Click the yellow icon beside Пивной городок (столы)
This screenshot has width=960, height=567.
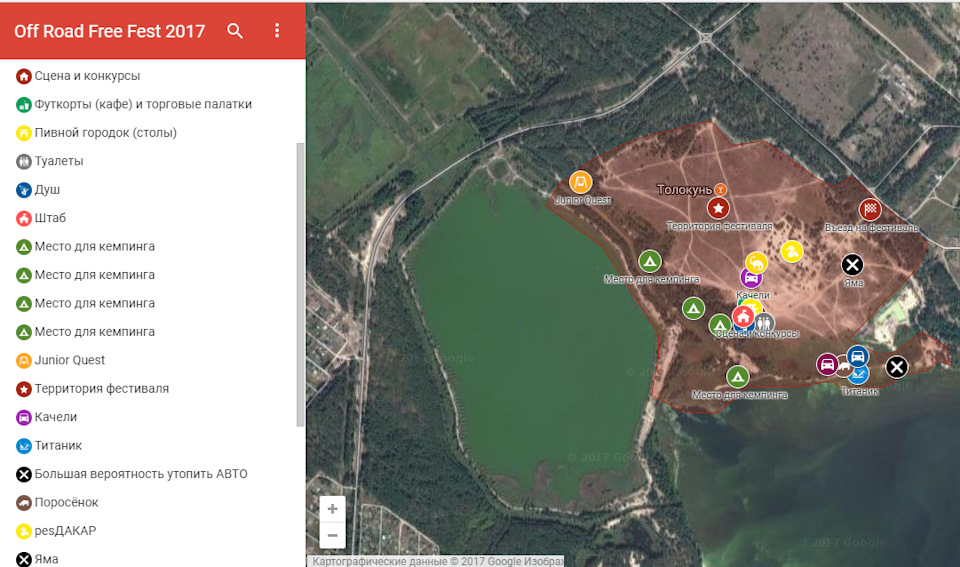click(23, 133)
